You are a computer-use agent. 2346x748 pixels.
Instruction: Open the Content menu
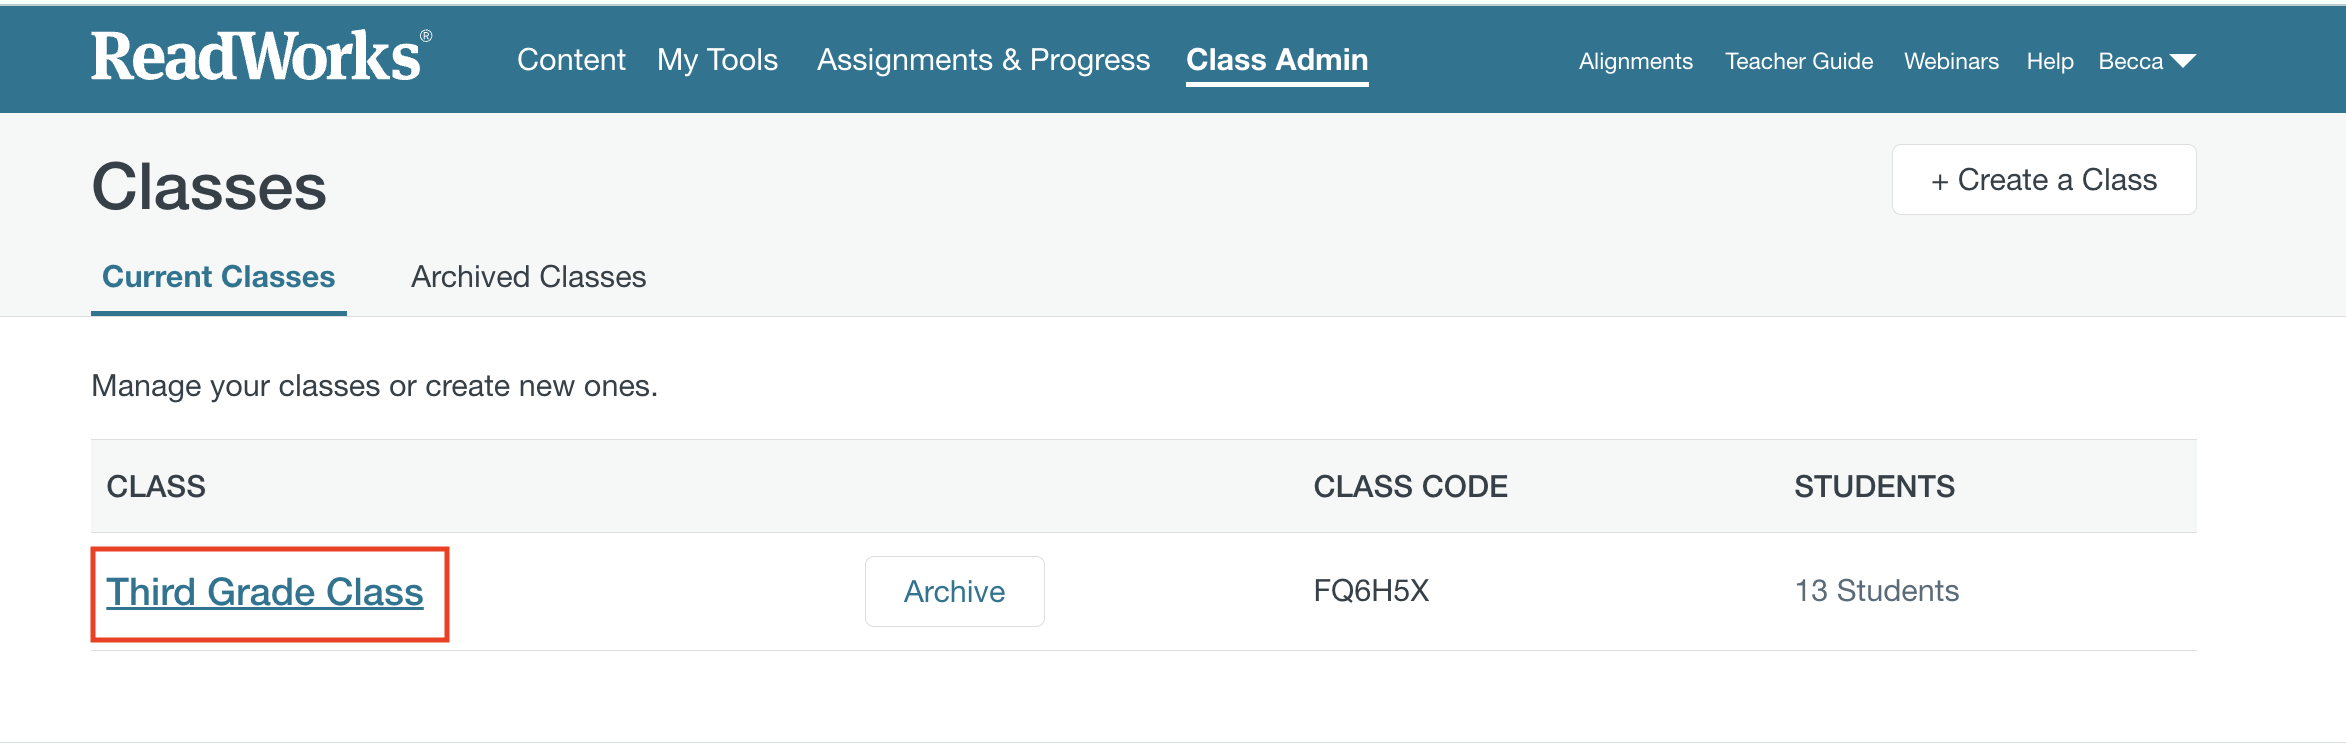click(x=571, y=60)
